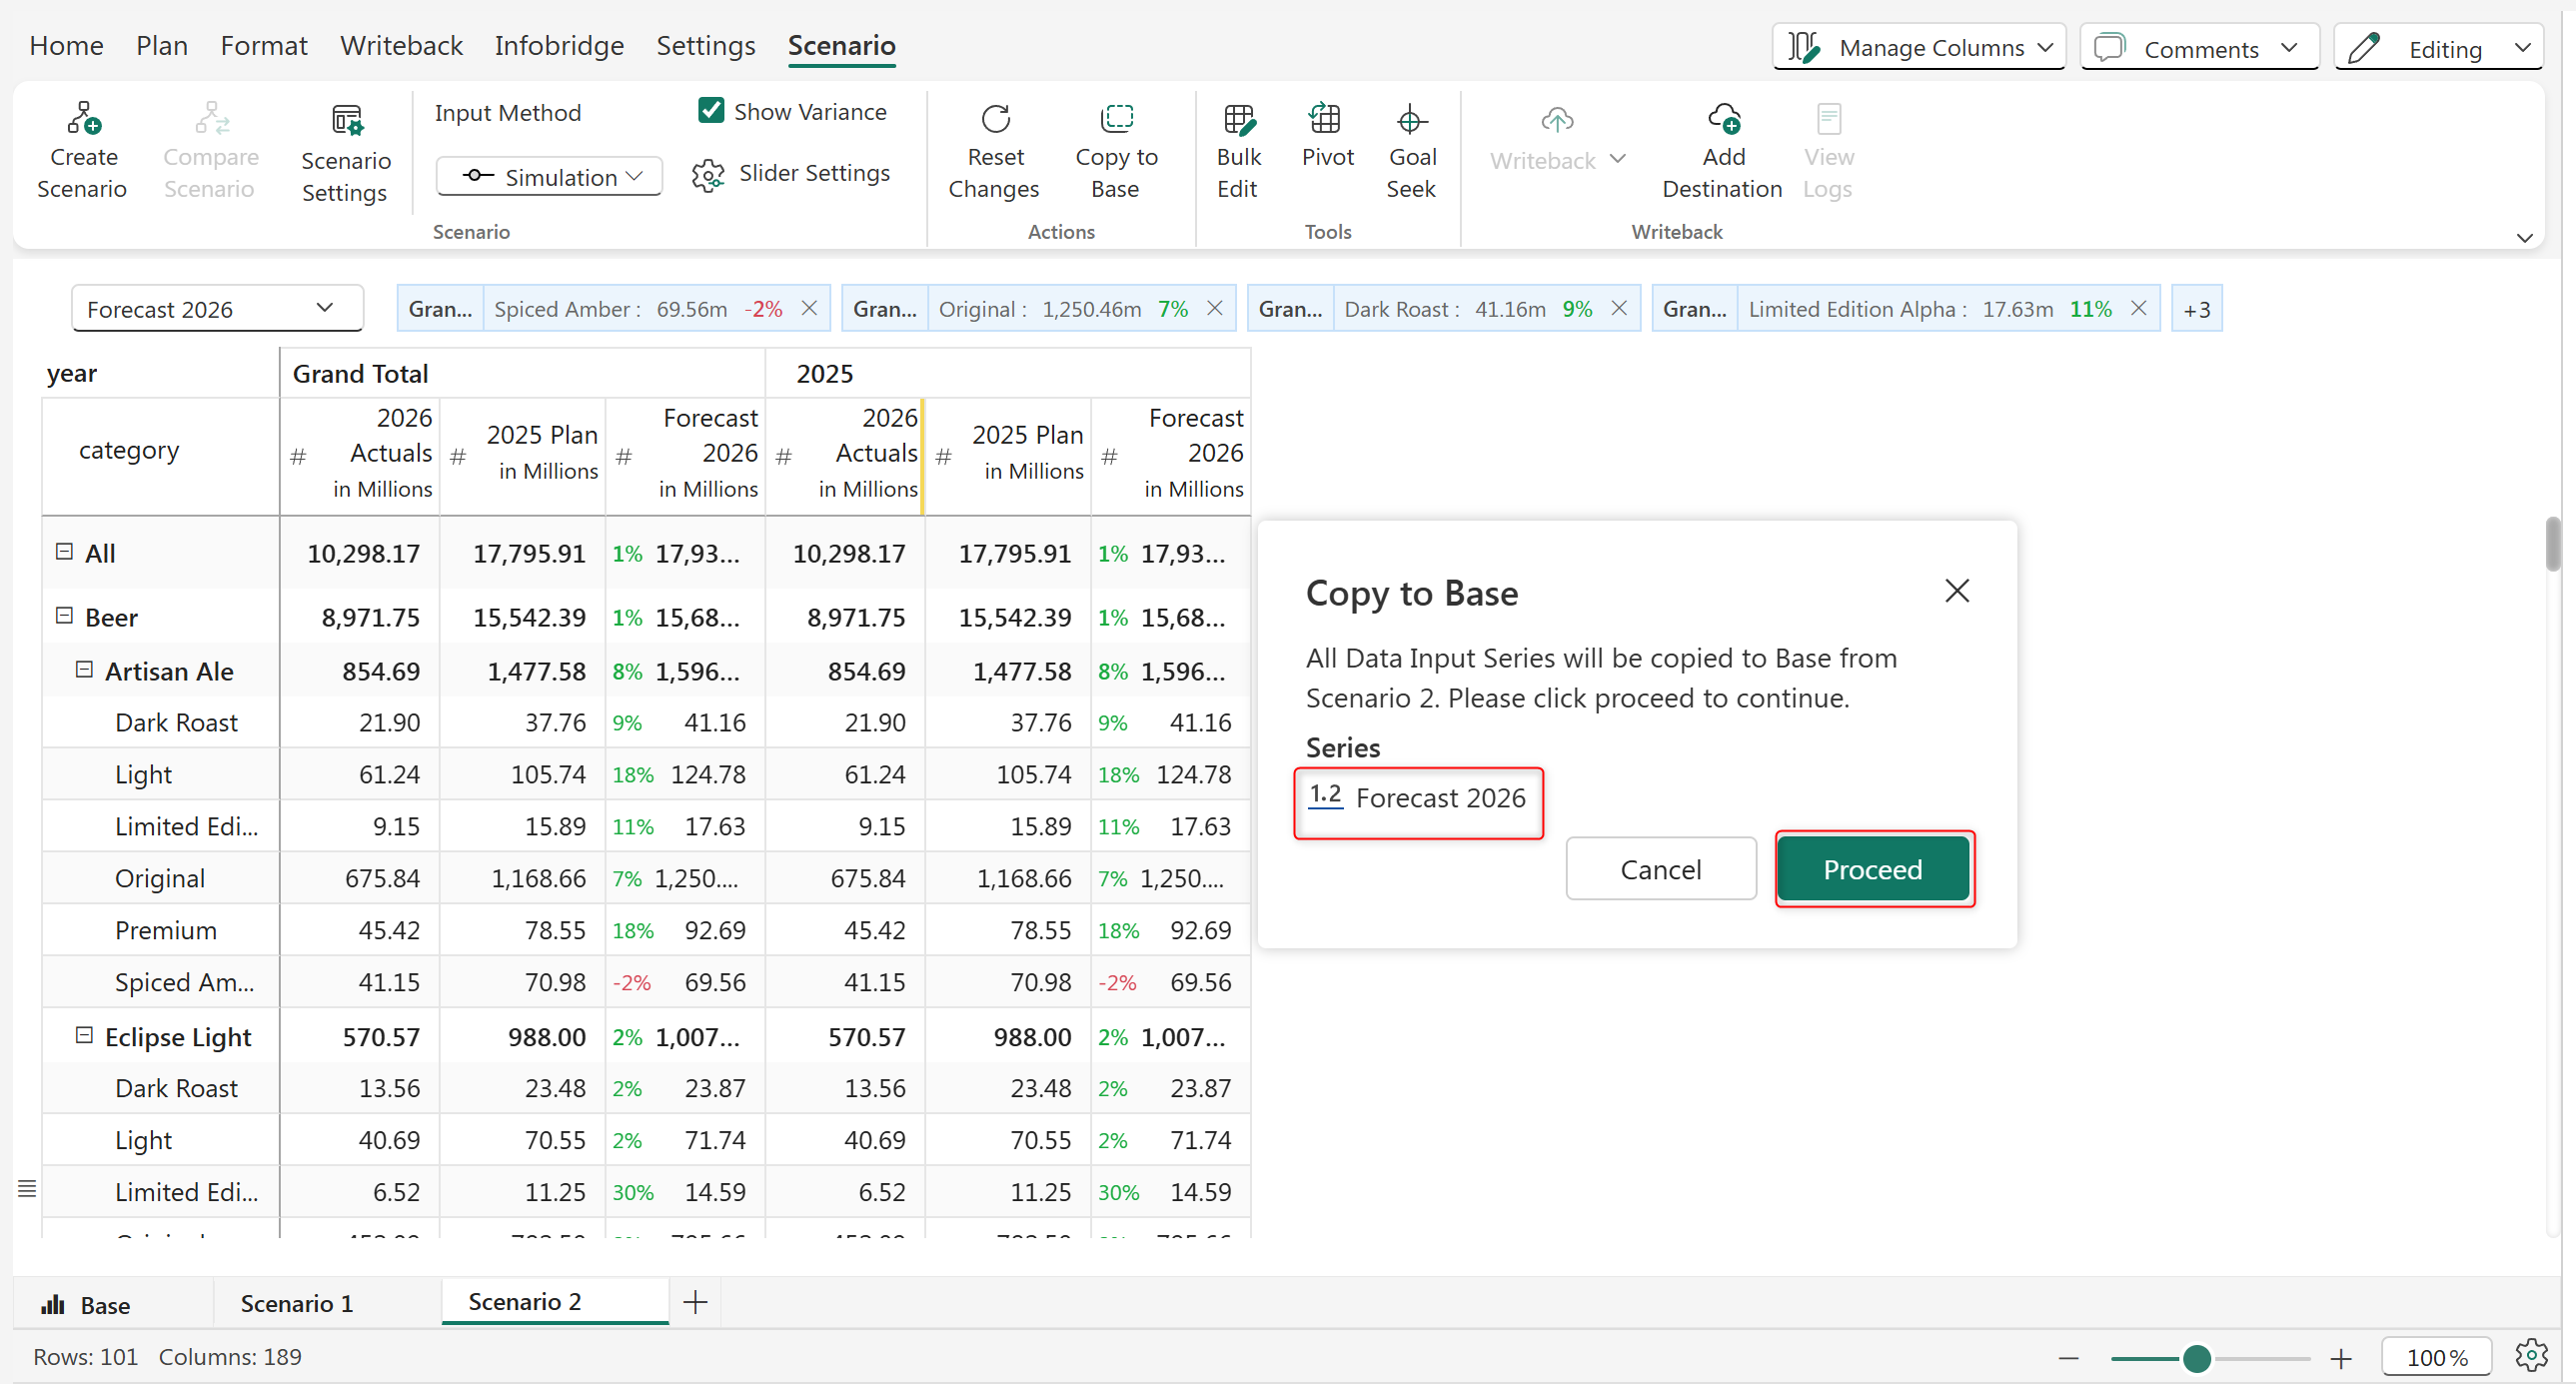
Task: Click the Reset Changes icon
Action: (x=994, y=119)
